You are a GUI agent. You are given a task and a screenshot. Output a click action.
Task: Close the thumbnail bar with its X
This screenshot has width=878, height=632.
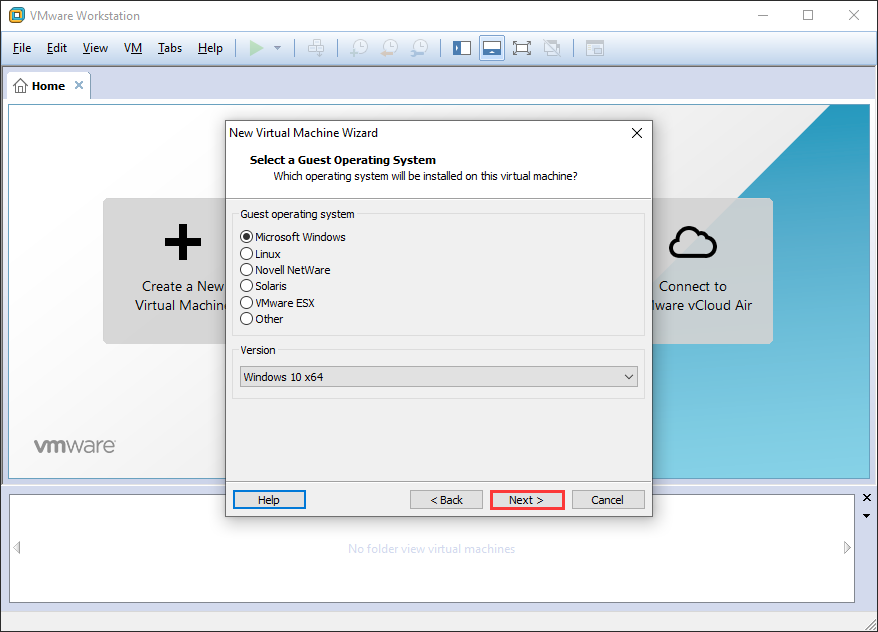(867, 498)
